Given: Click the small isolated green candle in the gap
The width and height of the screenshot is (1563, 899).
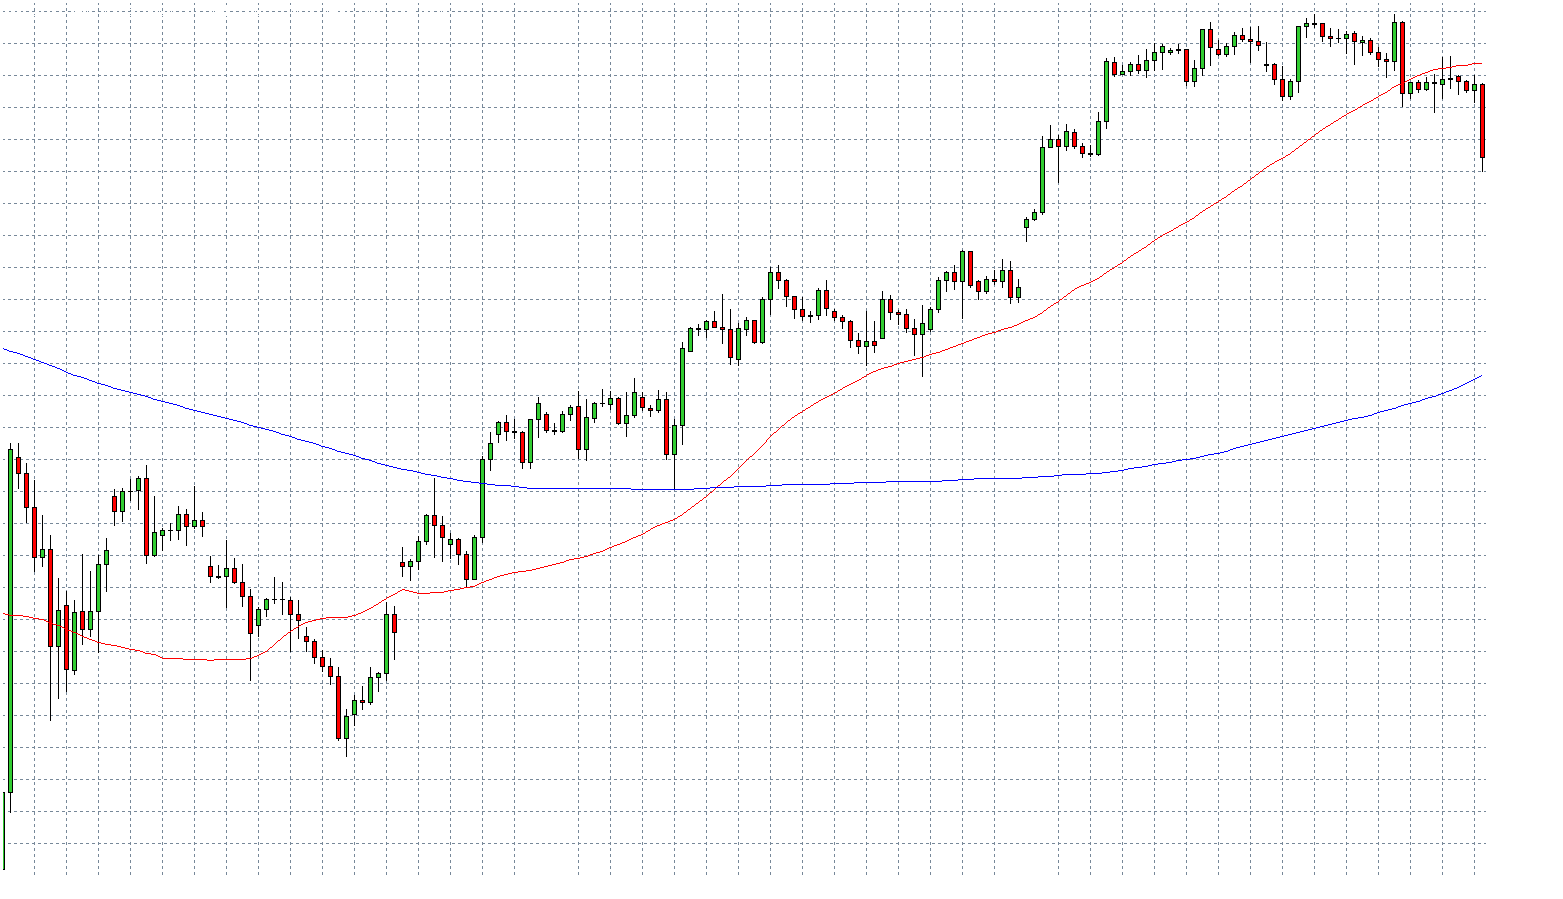Looking at the screenshot, I should [x=1026, y=225].
